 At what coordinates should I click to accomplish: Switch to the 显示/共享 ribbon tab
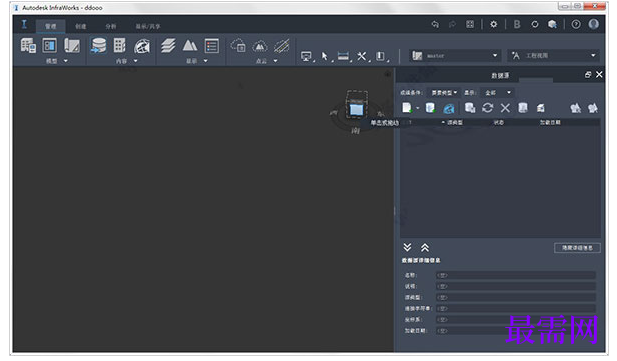[x=148, y=26]
